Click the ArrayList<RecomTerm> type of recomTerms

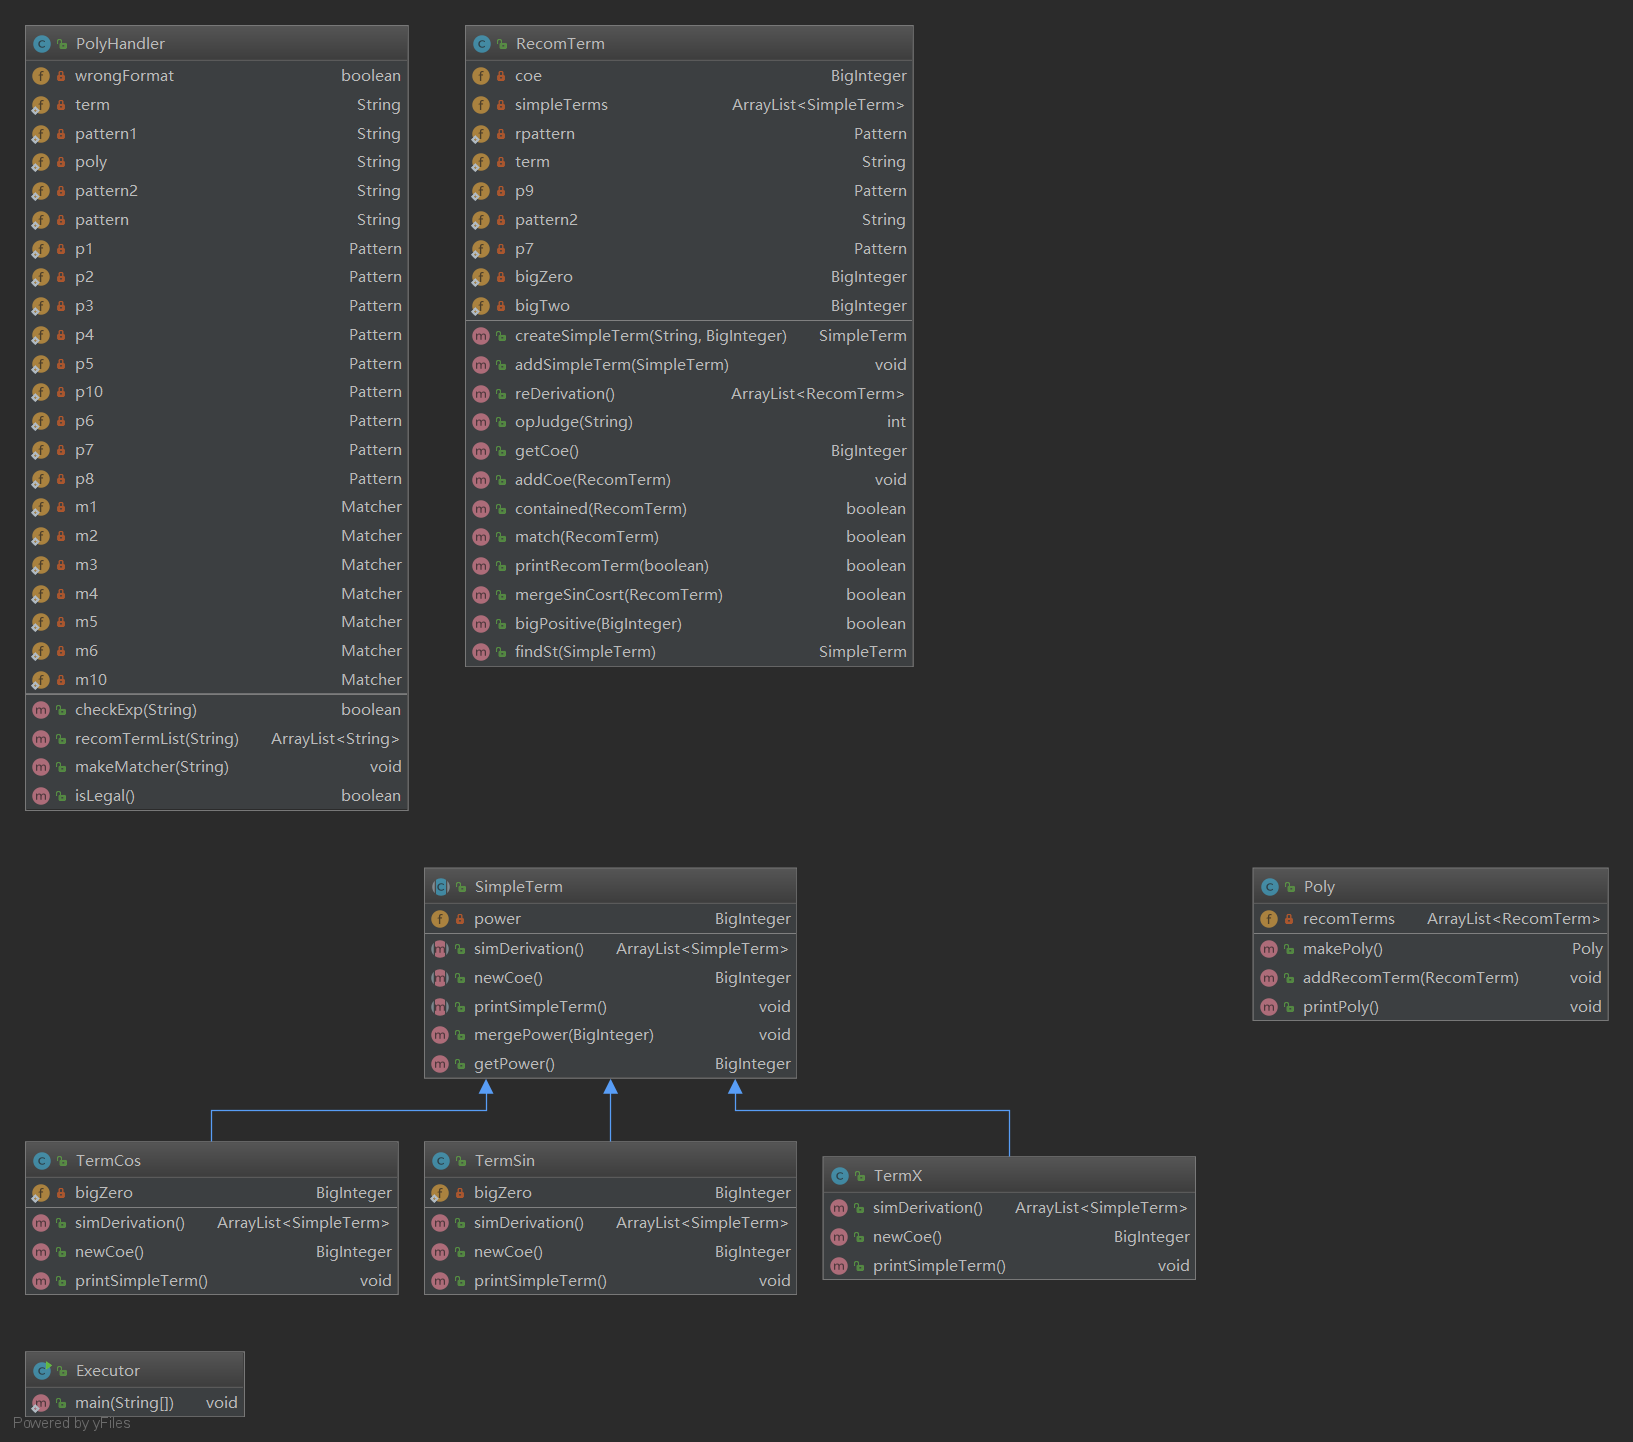(x=1513, y=919)
